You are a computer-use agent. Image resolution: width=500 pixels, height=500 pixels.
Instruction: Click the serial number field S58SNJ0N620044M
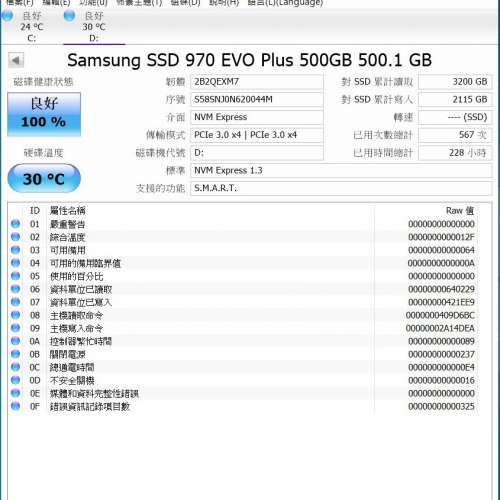click(257, 99)
